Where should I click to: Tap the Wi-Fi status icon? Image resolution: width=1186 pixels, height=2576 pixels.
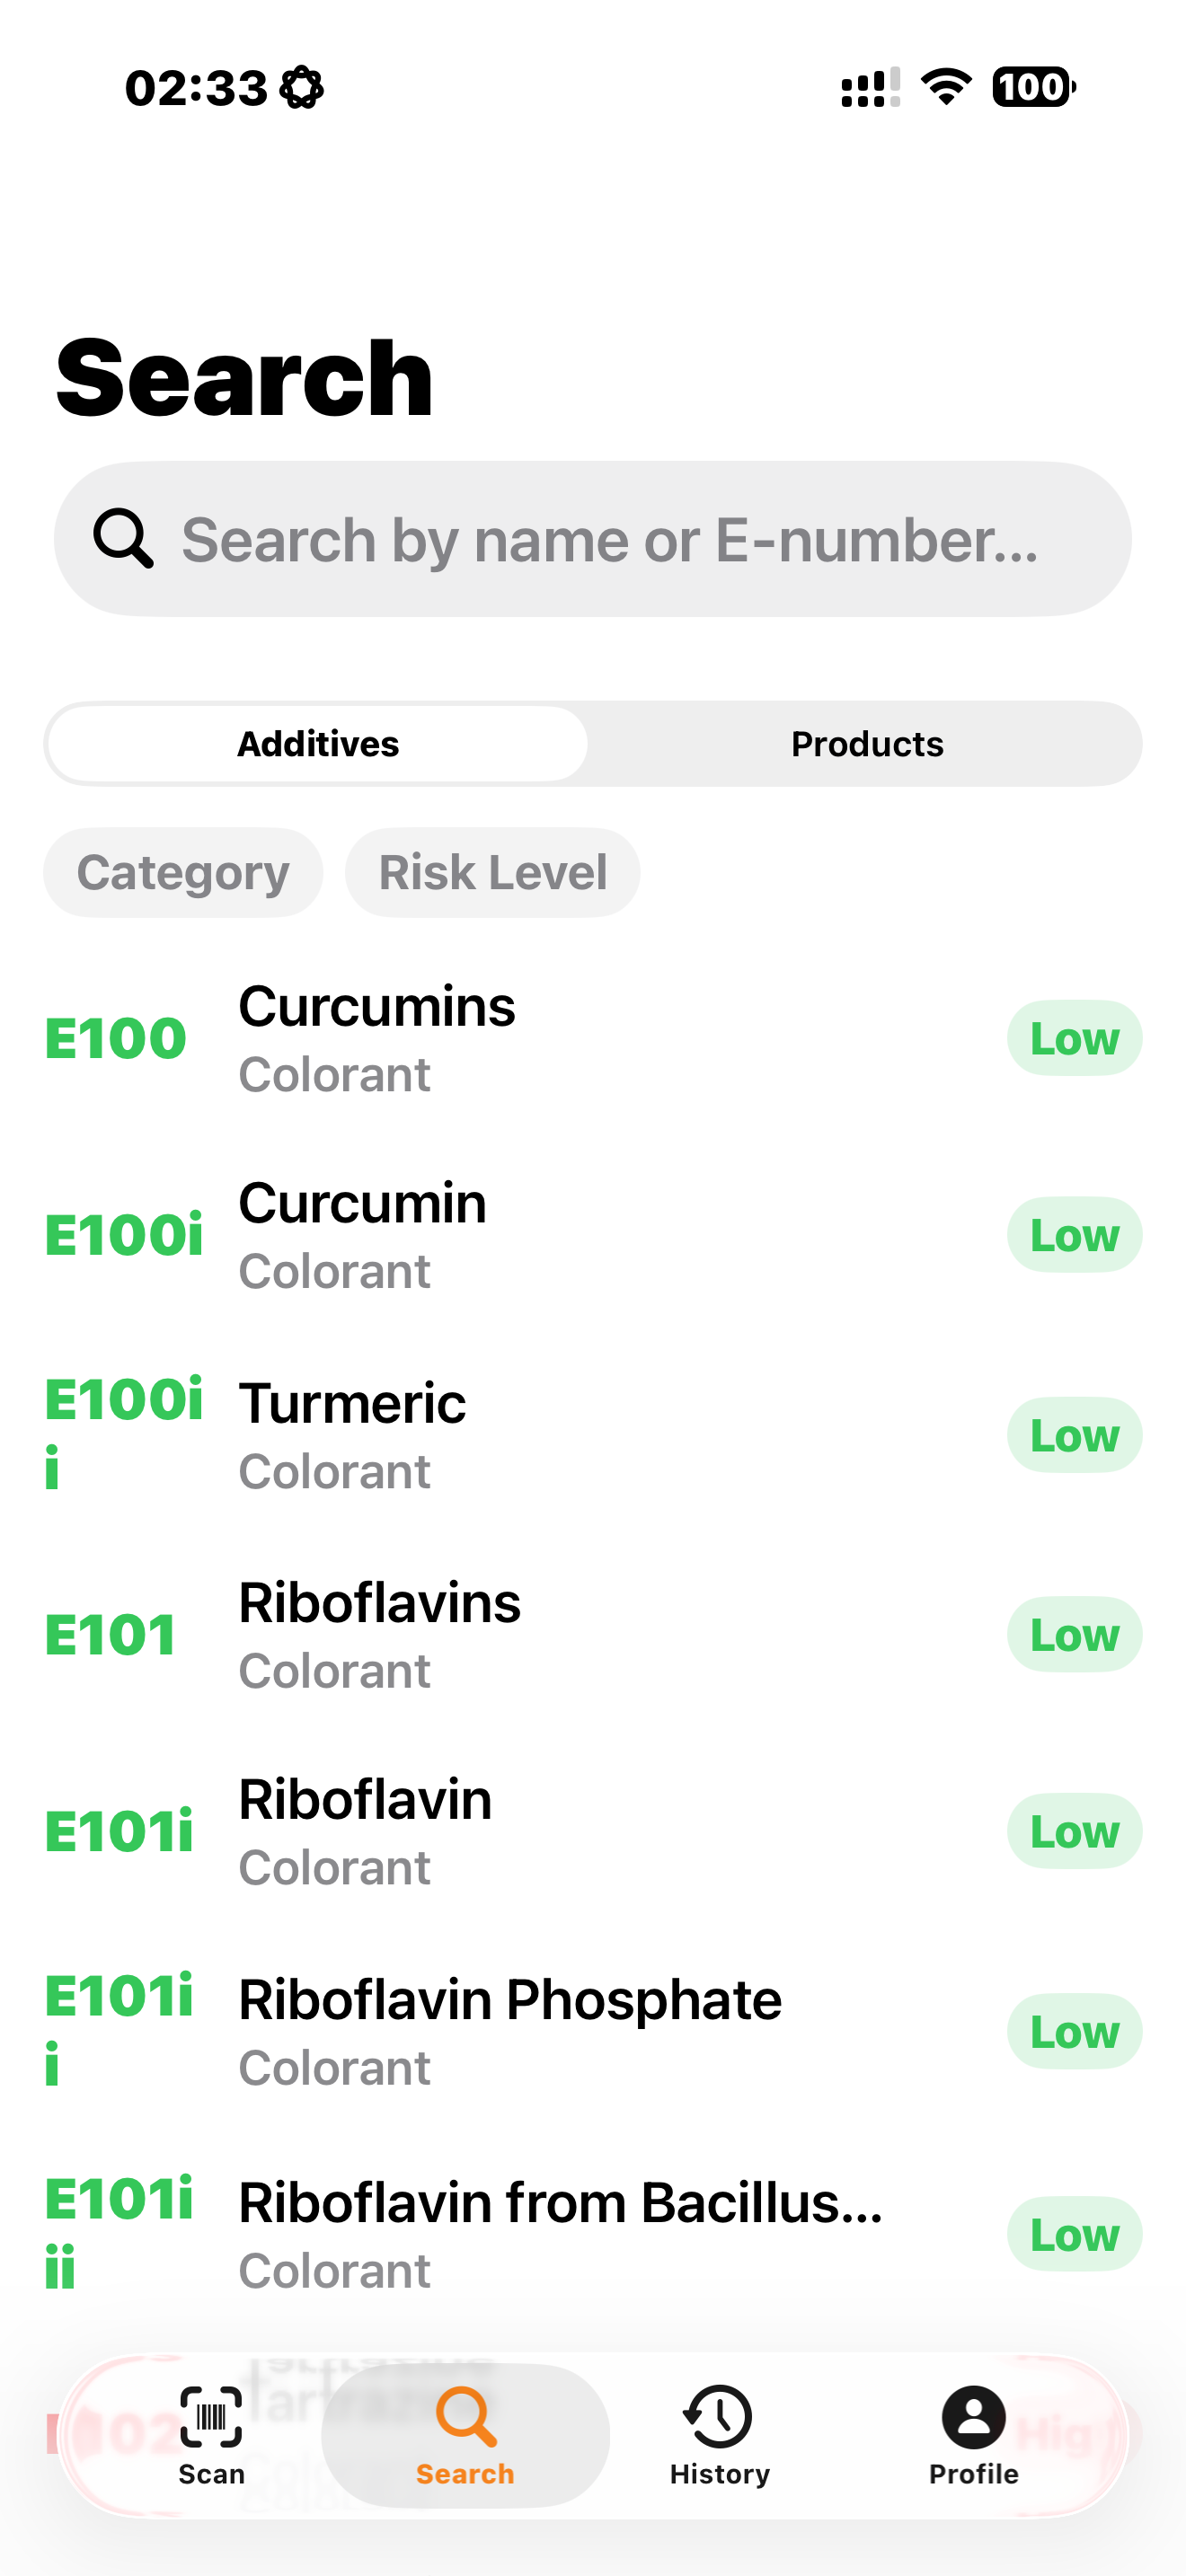pyautogui.click(x=946, y=87)
